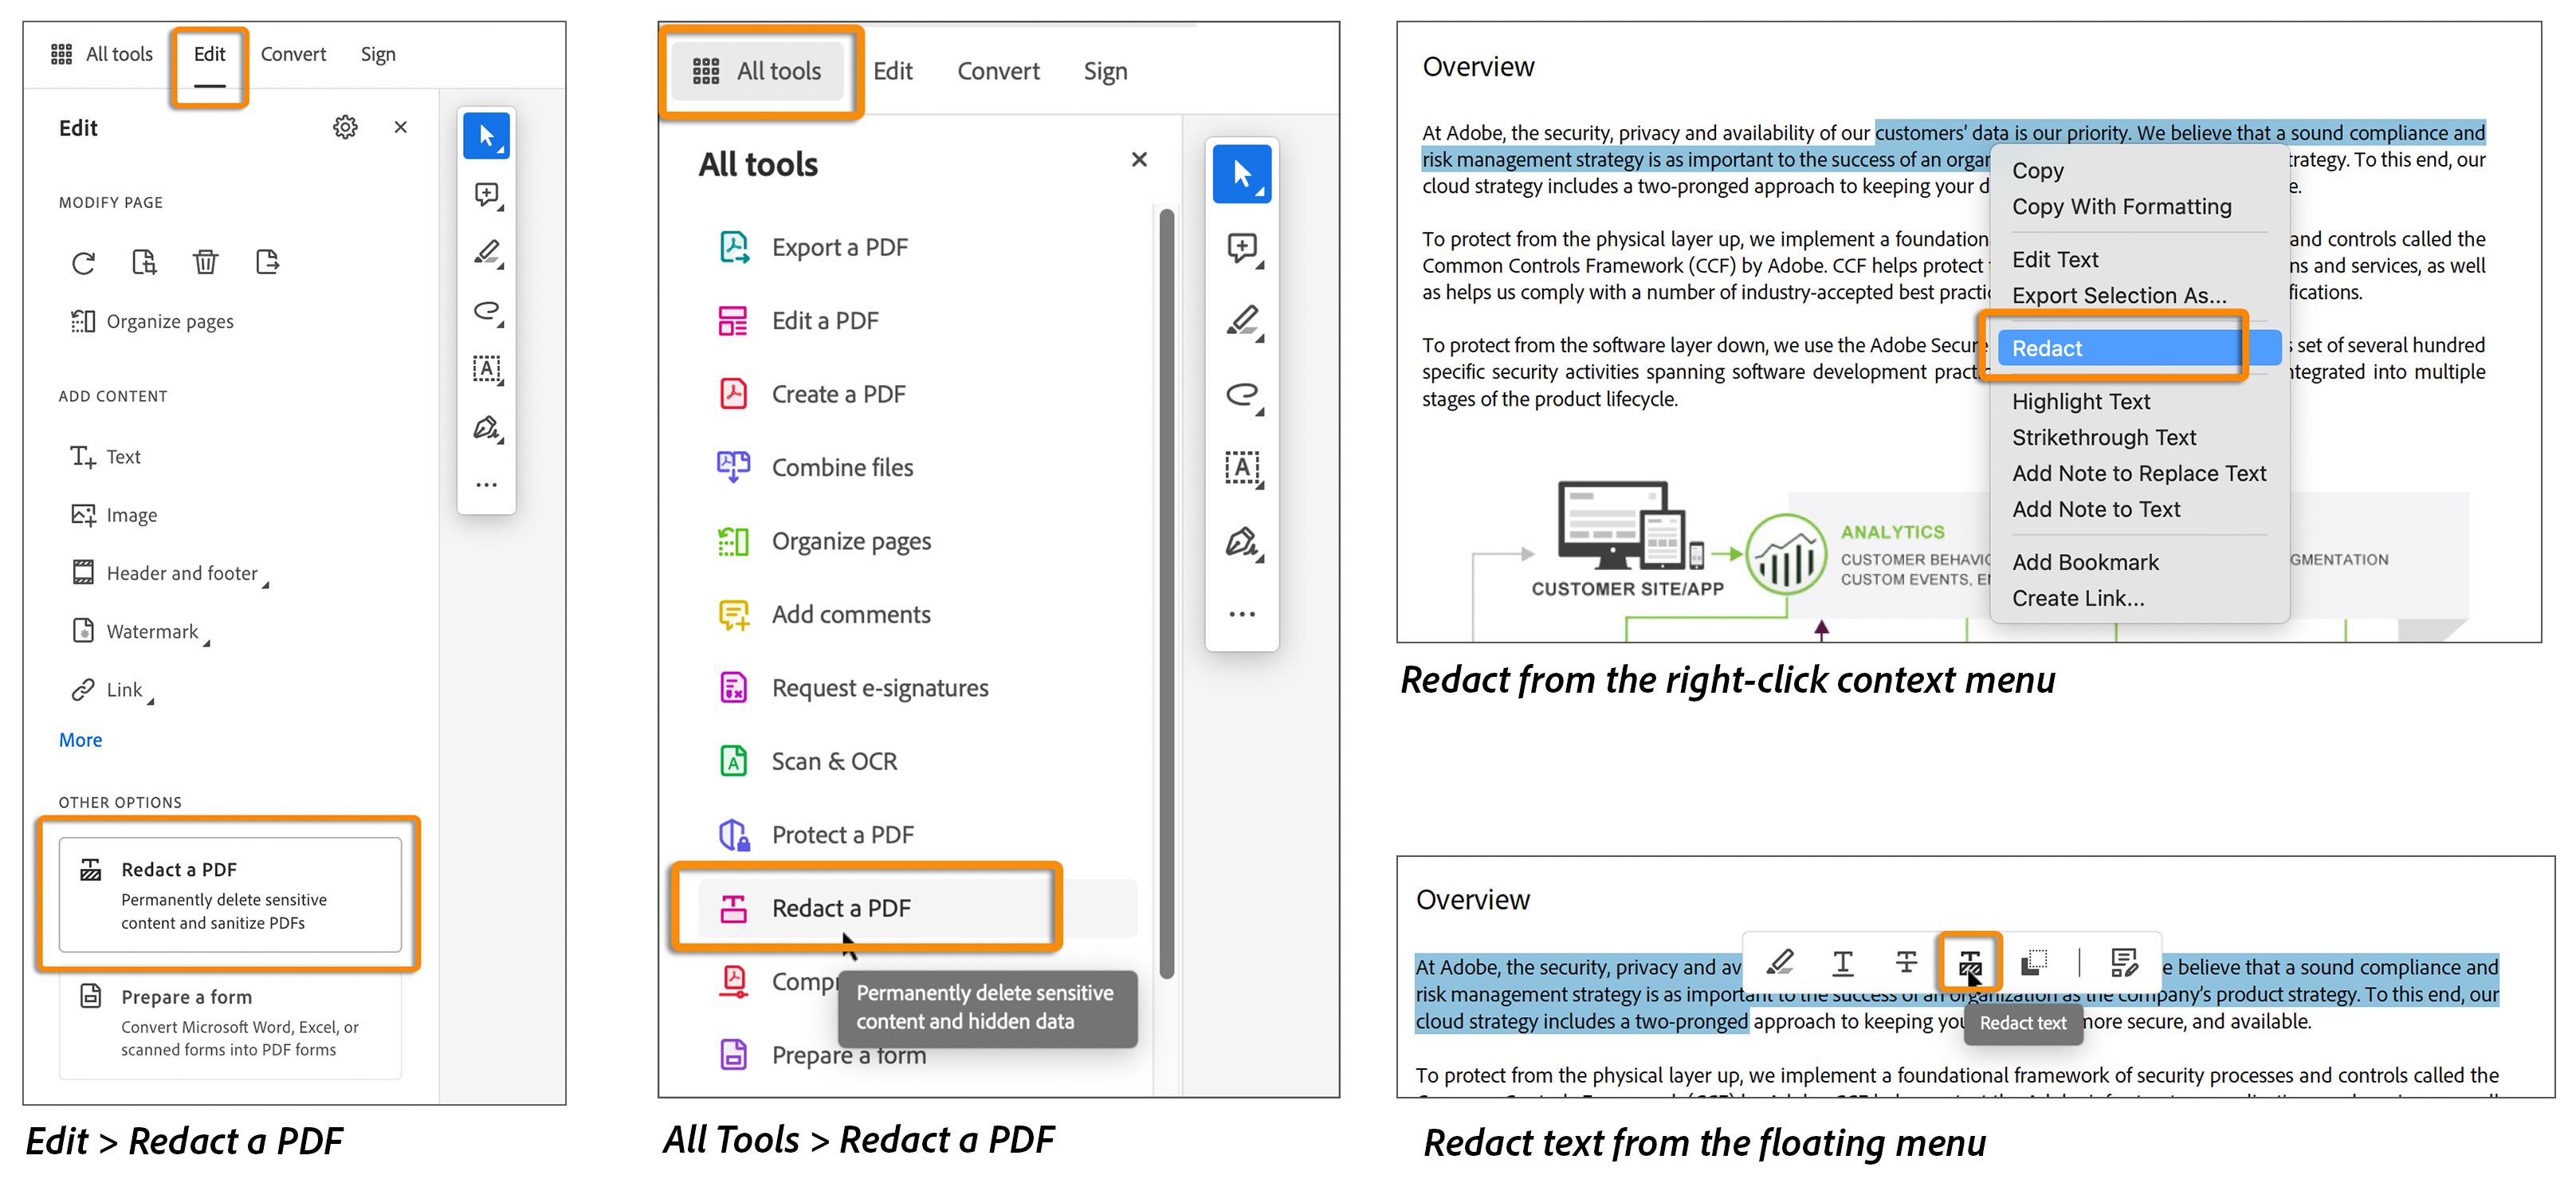Select the highlighter icon in floating menu
This screenshot has width=2576, height=1179.
click(1780, 962)
